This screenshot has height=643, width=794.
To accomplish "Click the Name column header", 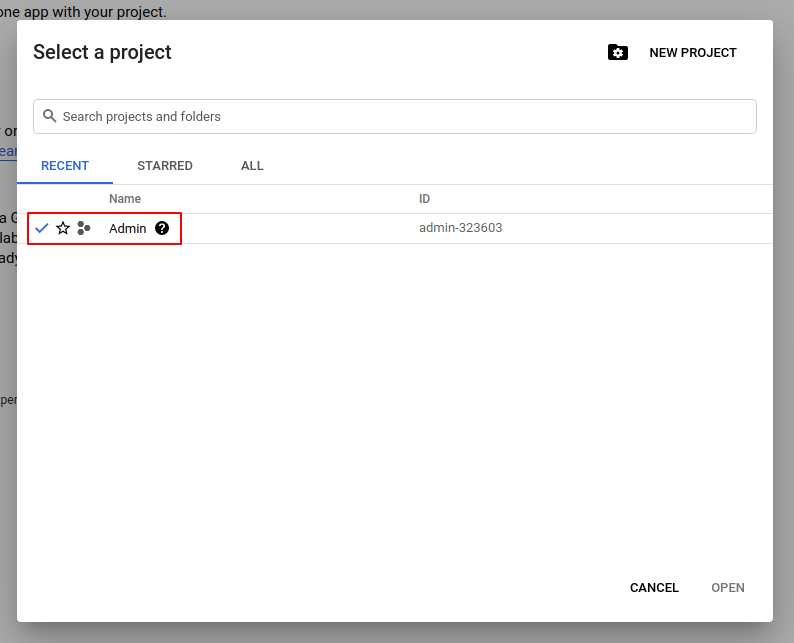I will click(x=125, y=199).
